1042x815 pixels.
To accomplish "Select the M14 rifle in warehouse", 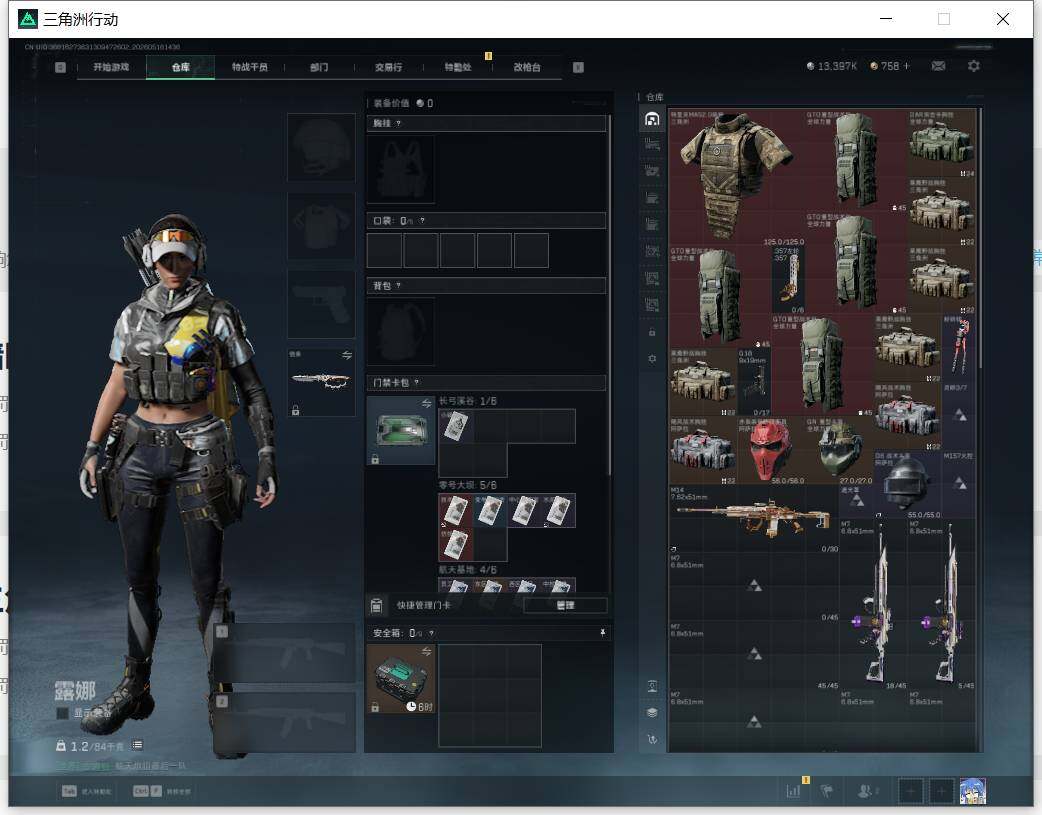I will tap(754, 519).
